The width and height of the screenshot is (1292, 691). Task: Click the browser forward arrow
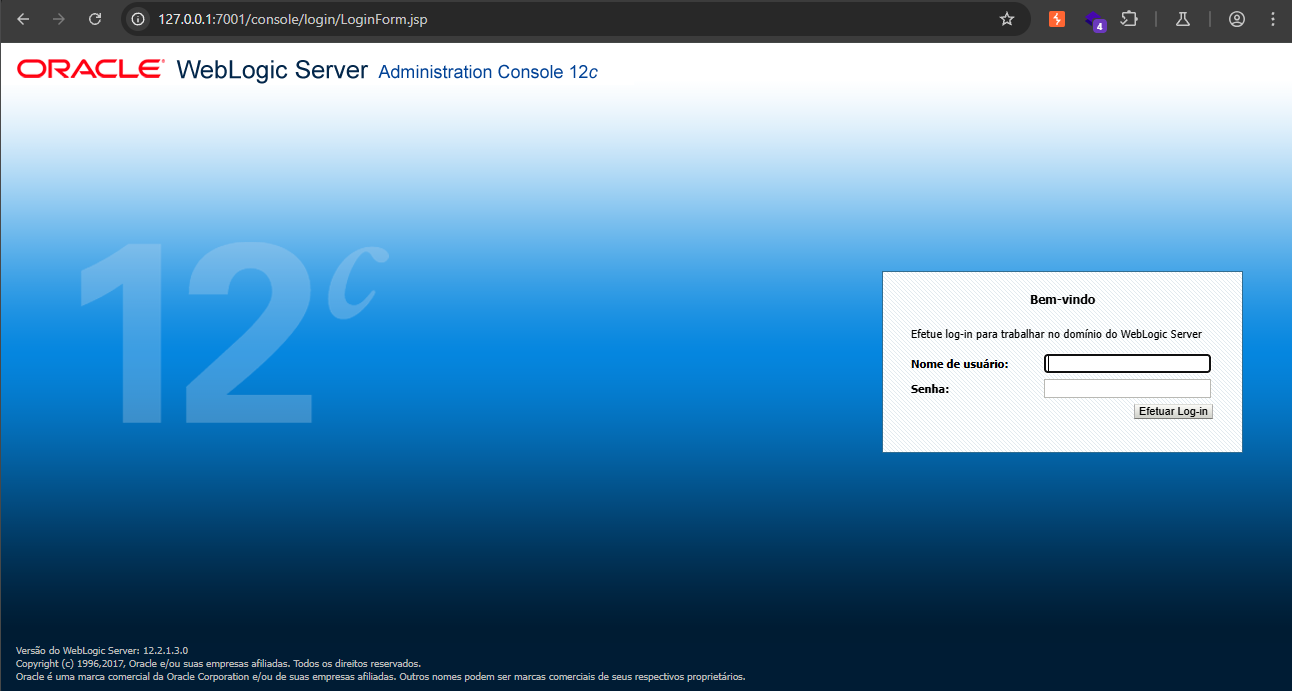tap(59, 19)
